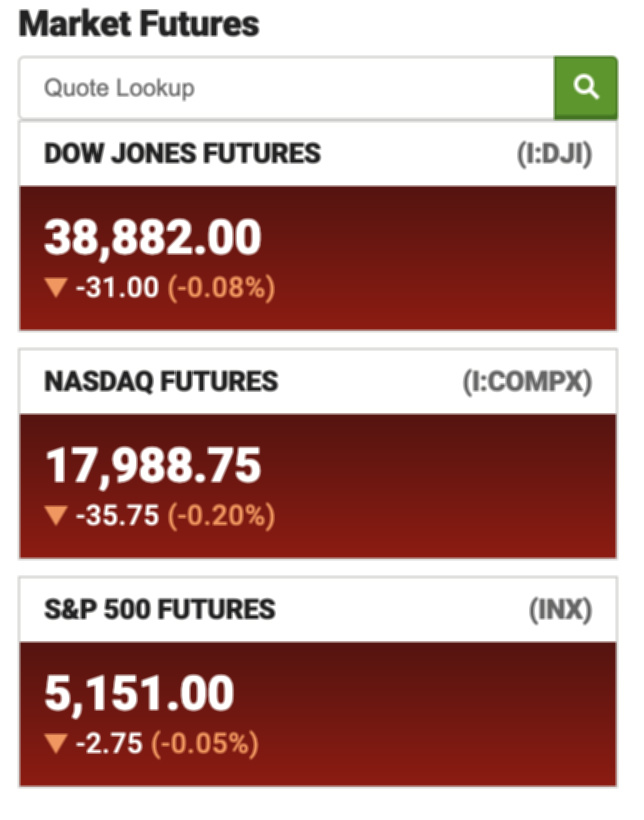Click the (-0.20%) Nasdaq percent change
The width and height of the screenshot is (644, 820).
click(221, 516)
